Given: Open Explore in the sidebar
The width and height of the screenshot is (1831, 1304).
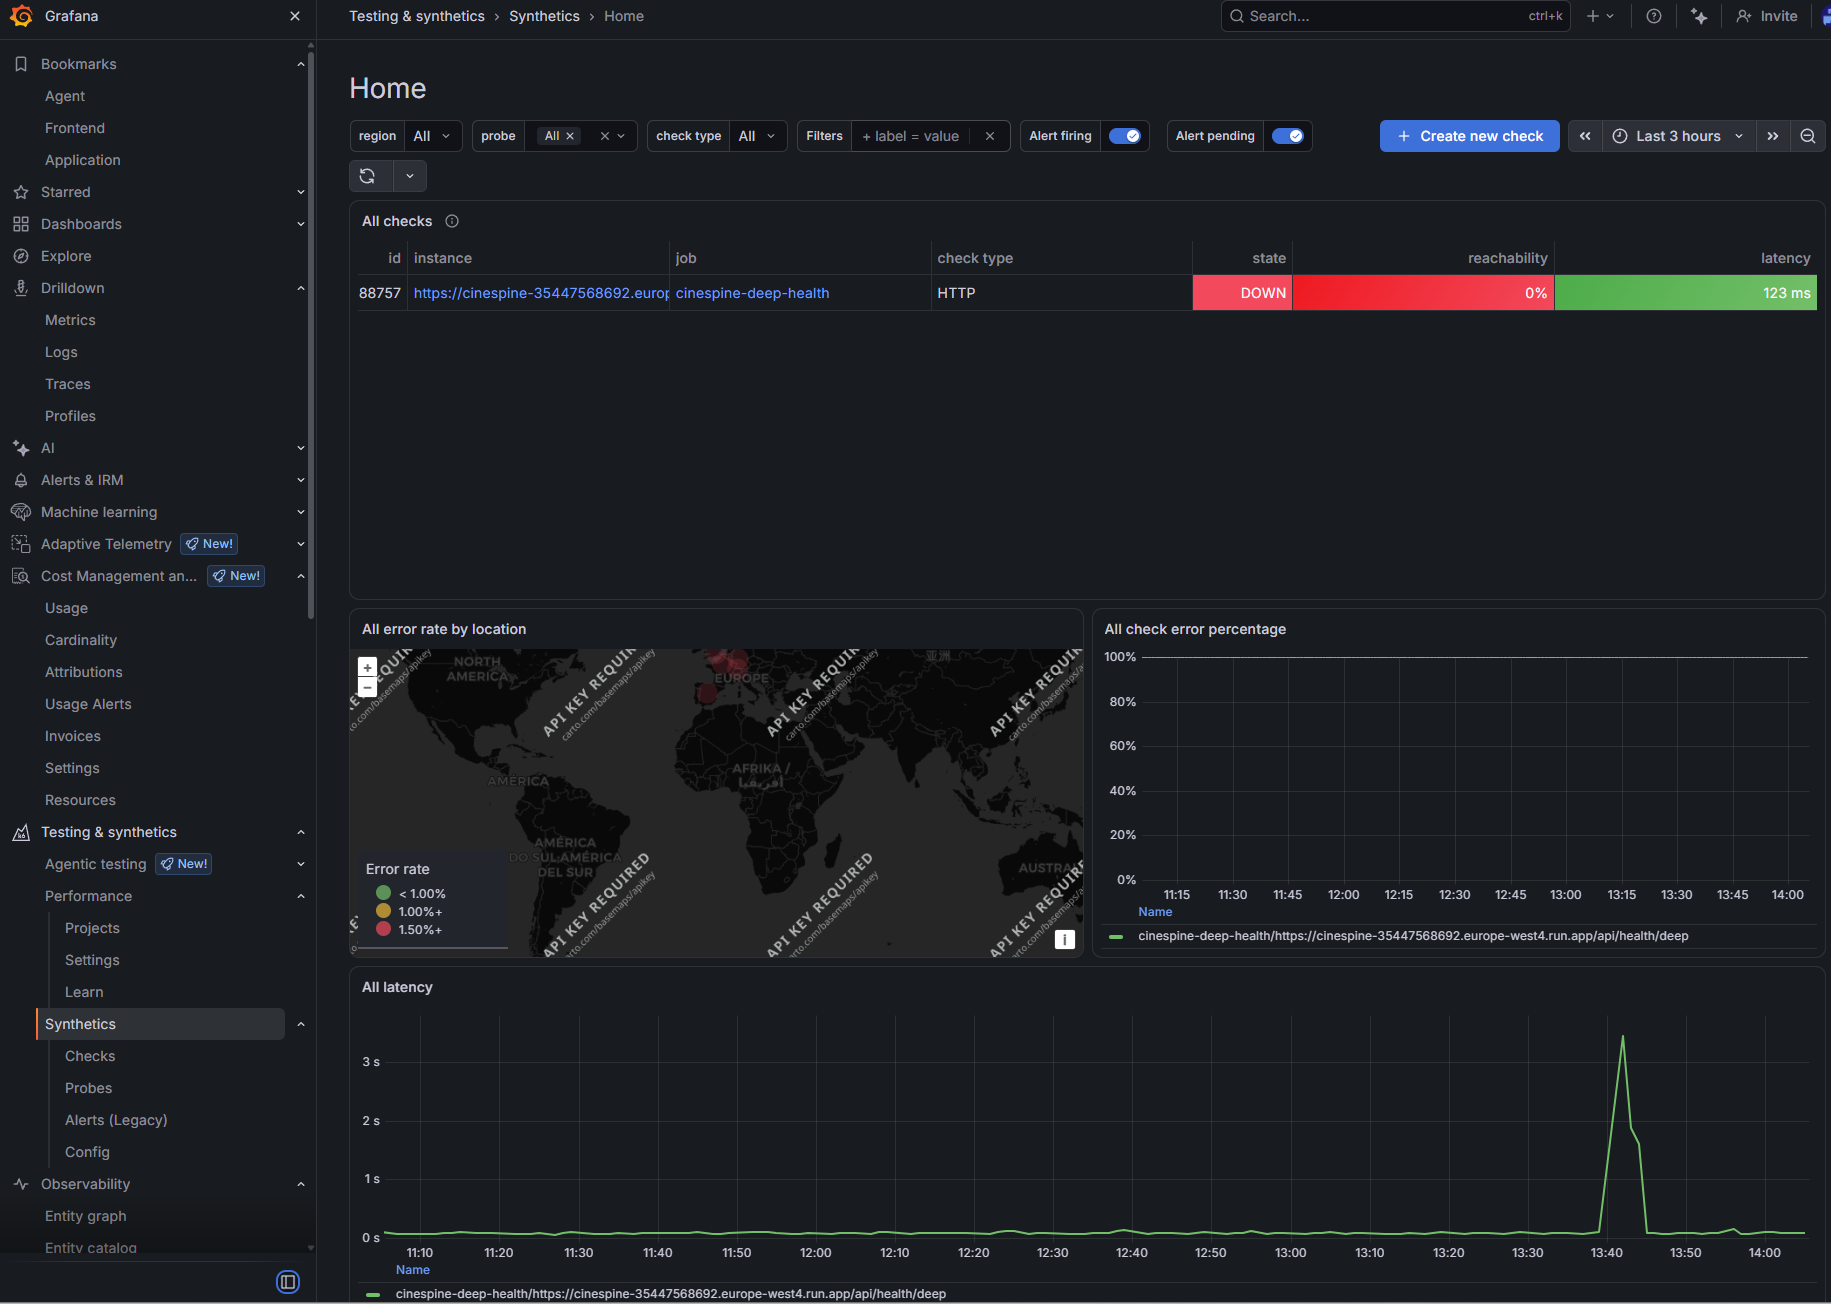Looking at the screenshot, I should pyautogui.click(x=66, y=256).
